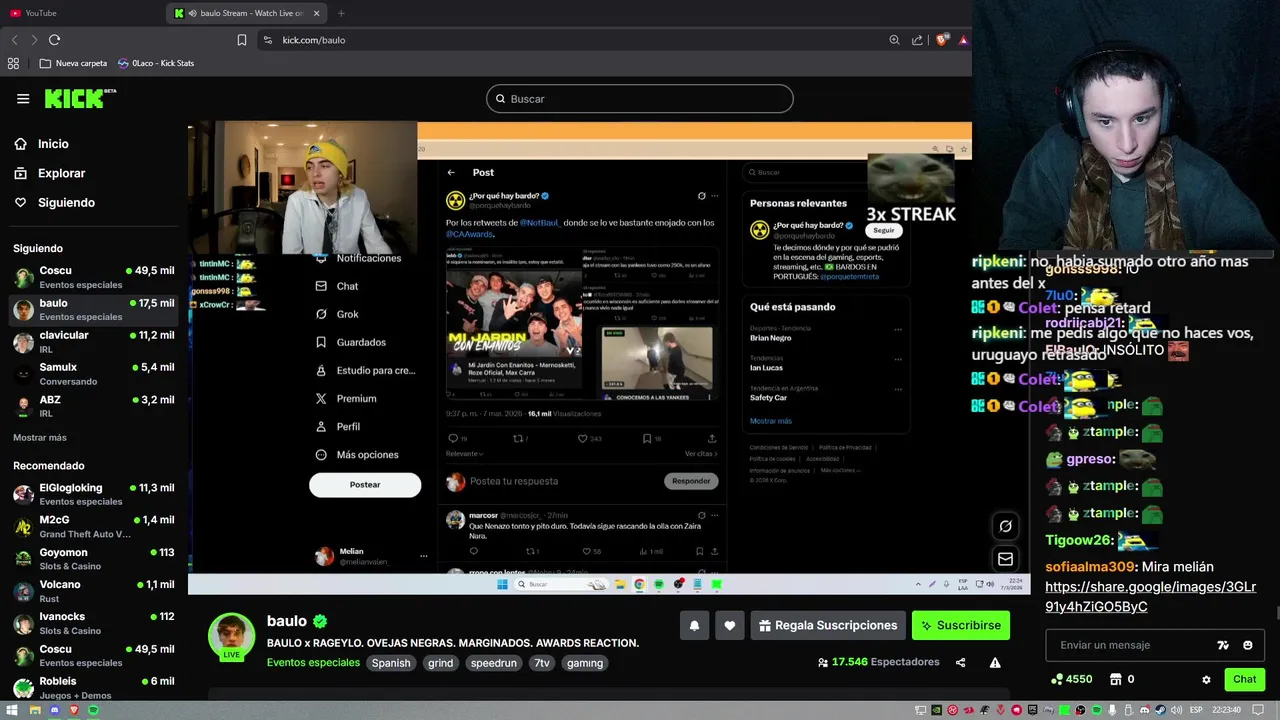
Task: Click the speedrun tag
Action: (494, 663)
